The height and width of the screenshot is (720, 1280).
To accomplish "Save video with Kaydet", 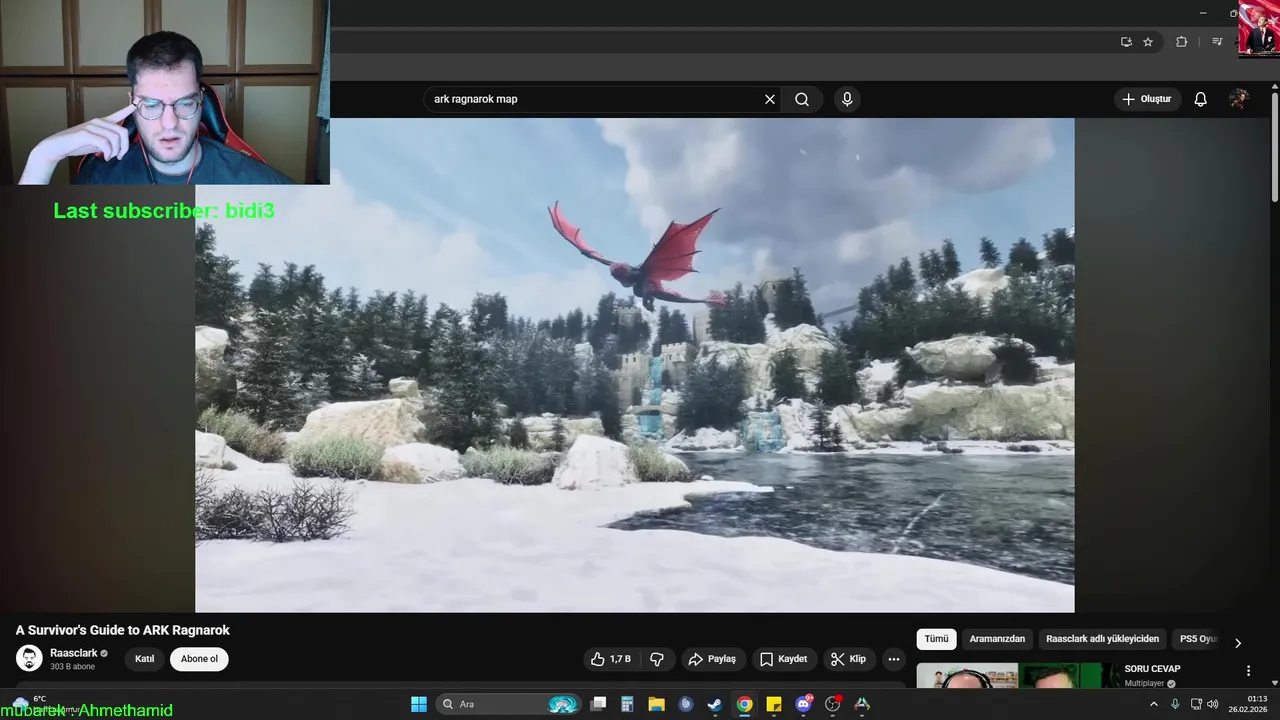I will coord(783,659).
